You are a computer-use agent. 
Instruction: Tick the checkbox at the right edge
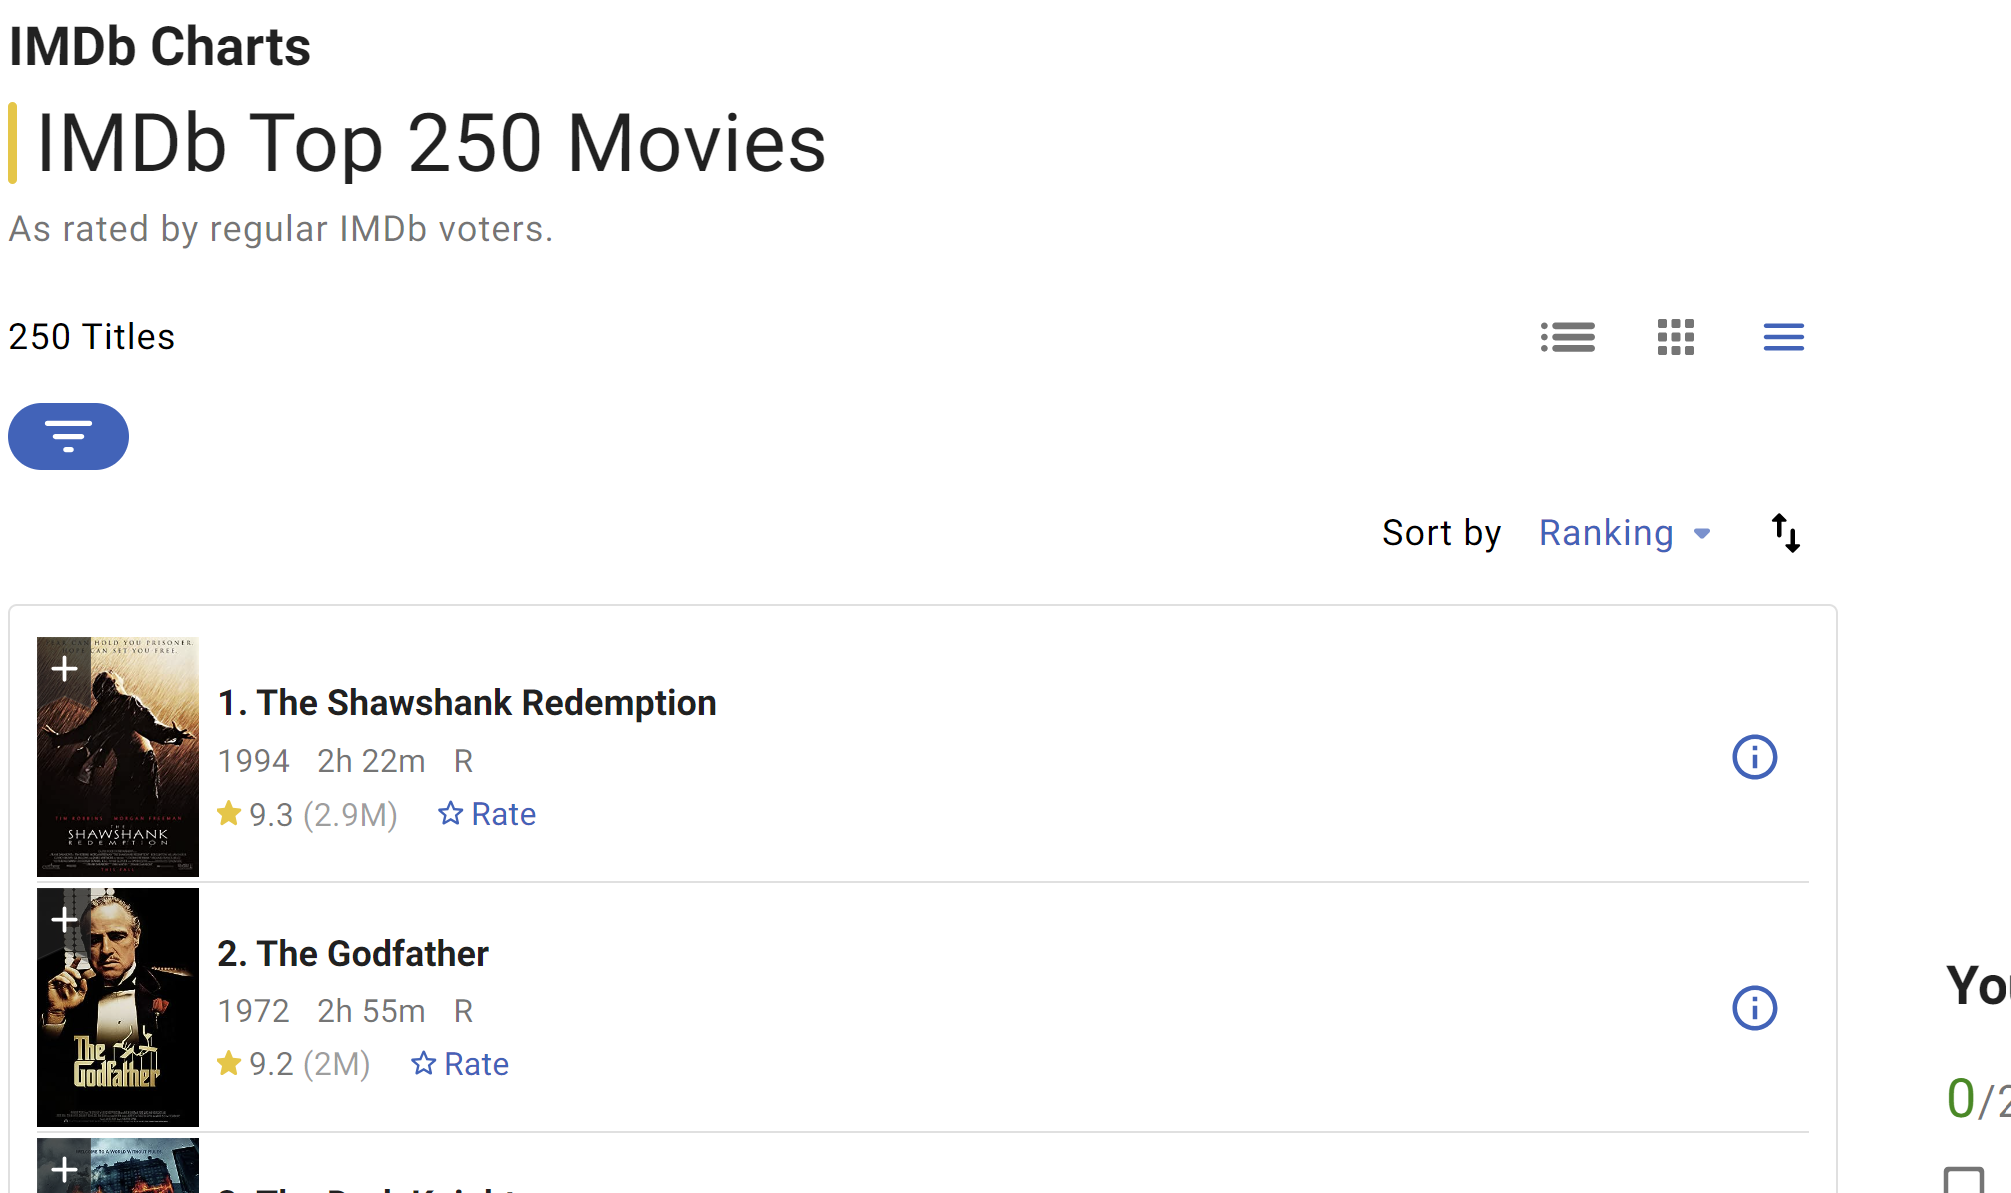pyautogui.click(x=1964, y=1181)
